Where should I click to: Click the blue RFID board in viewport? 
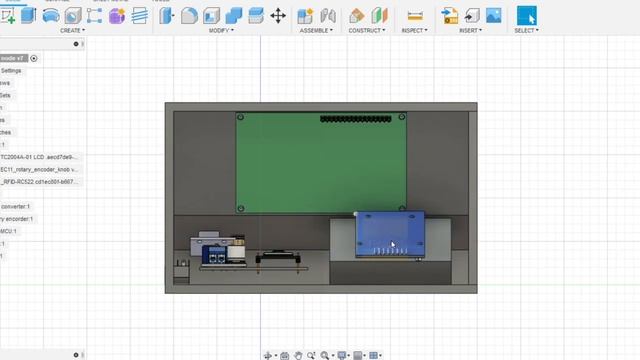[x=390, y=234]
